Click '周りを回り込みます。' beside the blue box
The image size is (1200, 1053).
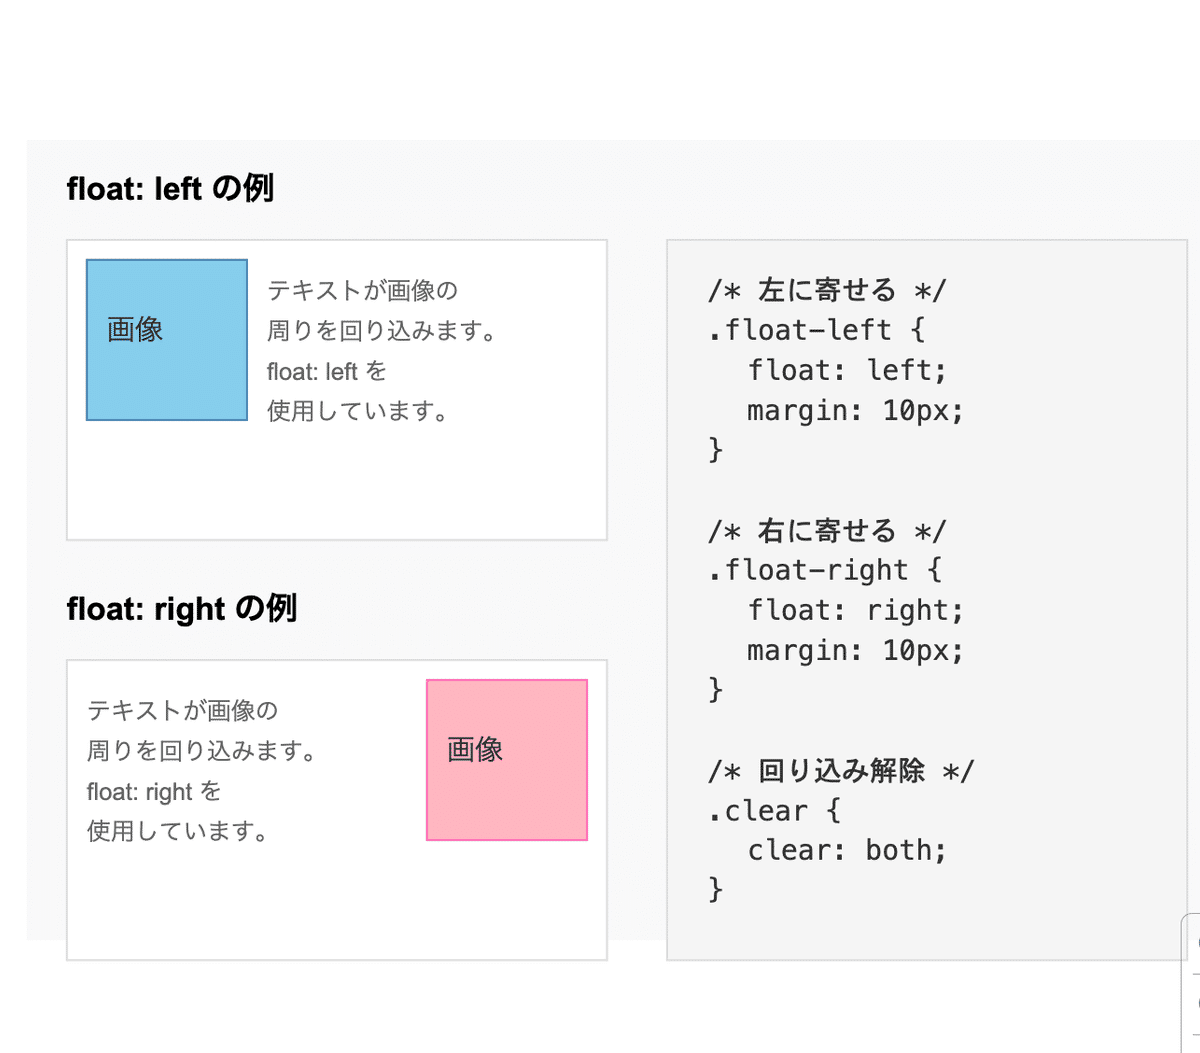coord(382,330)
